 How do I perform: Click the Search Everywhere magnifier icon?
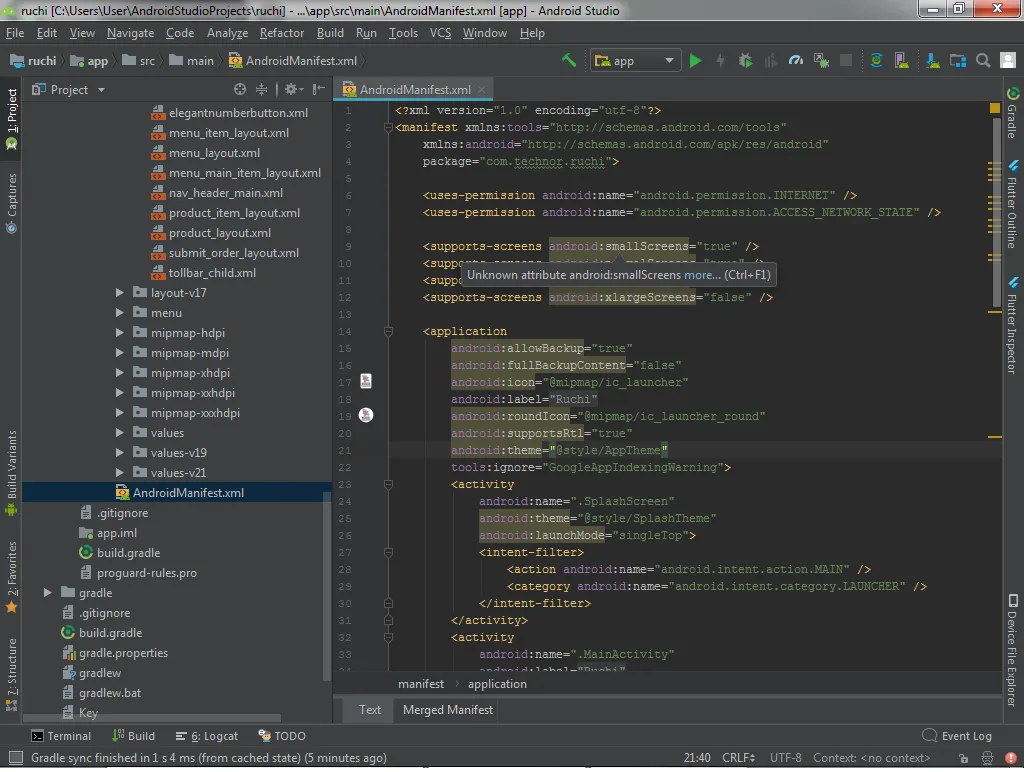983,61
